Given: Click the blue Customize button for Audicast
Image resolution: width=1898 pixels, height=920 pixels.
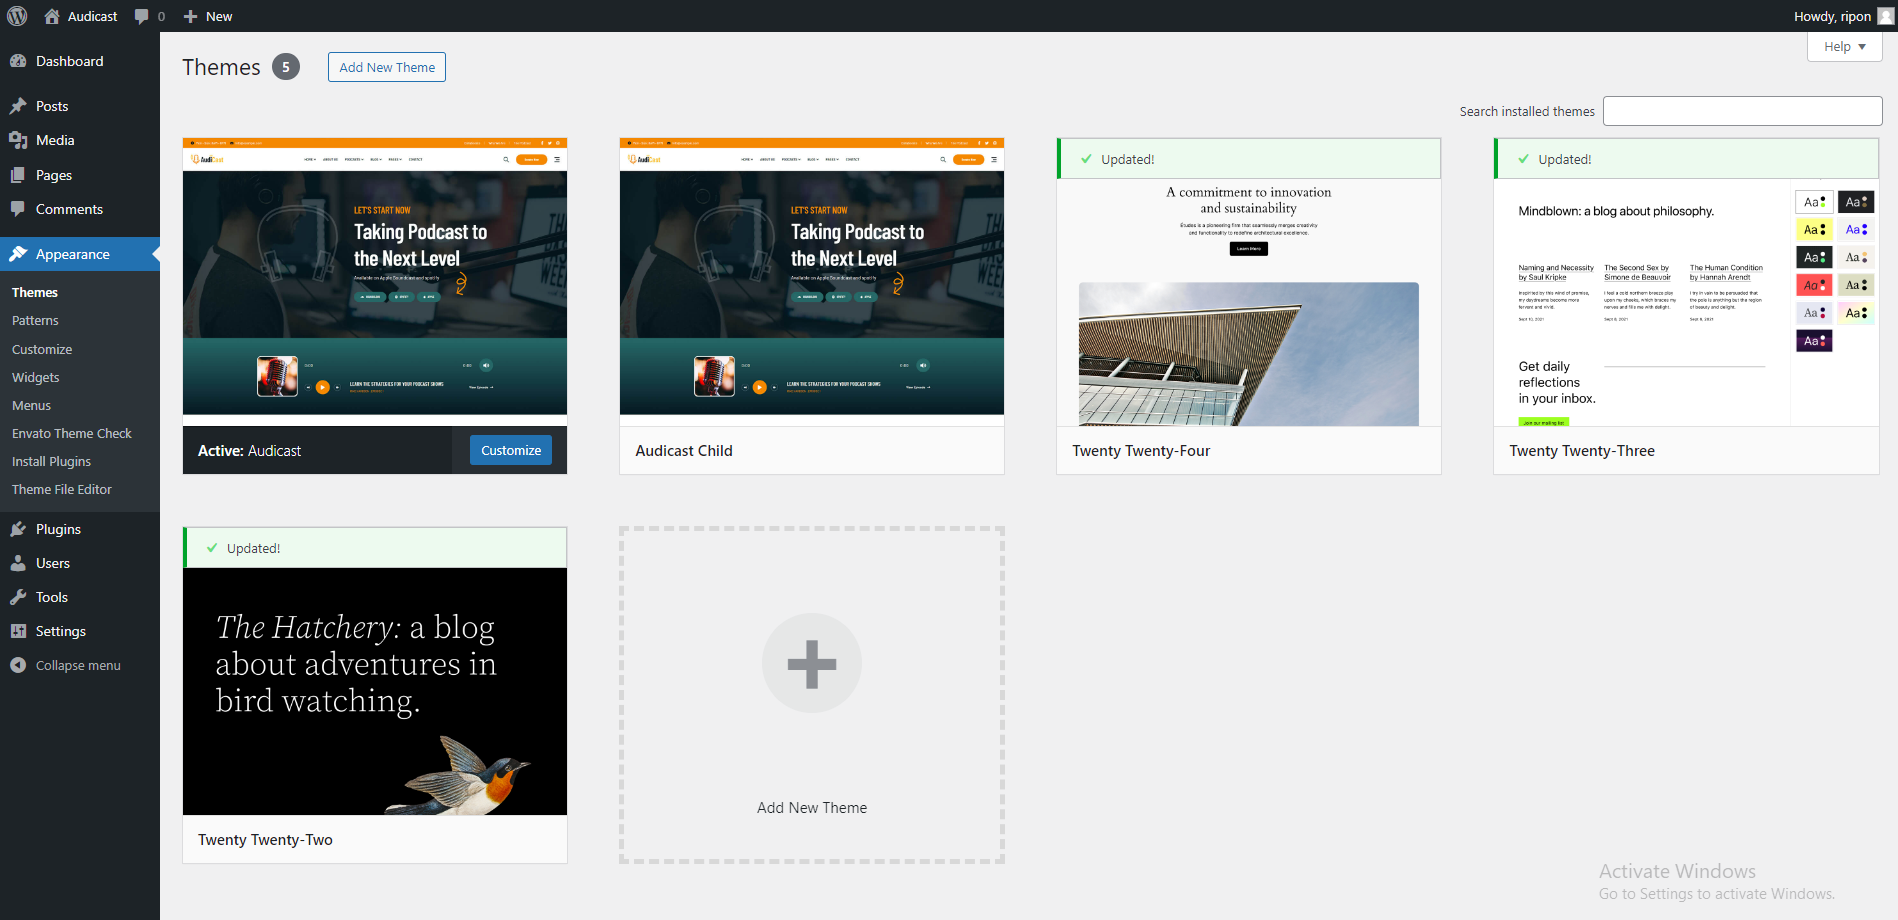Looking at the screenshot, I should point(511,450).
